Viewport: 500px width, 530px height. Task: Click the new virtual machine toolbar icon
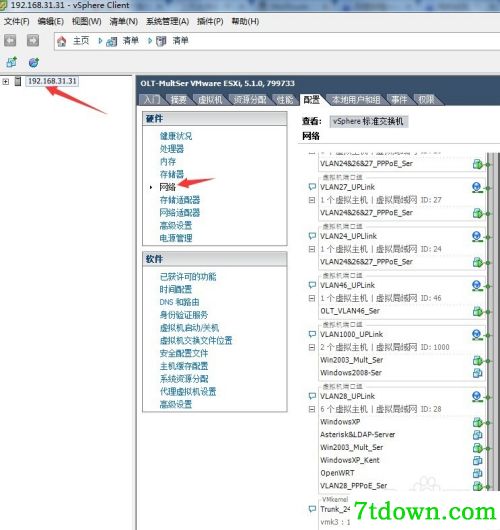point(12,62)
